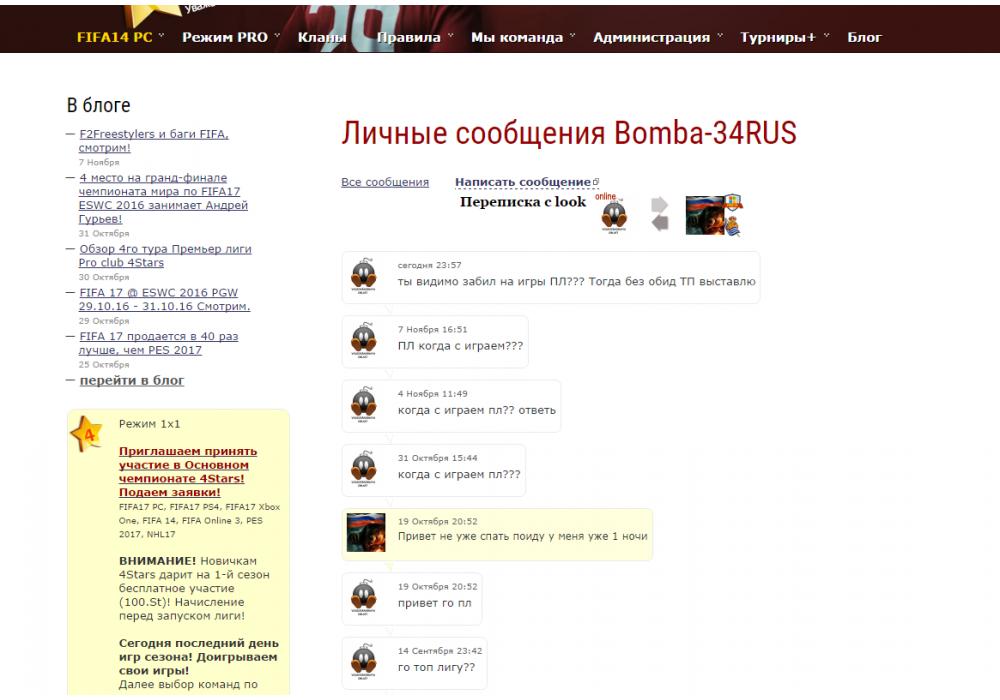The width and height of the screenshot is (1000, 700).
Task: Open 'перейти в блог' link
Action: tap(131, 380)
